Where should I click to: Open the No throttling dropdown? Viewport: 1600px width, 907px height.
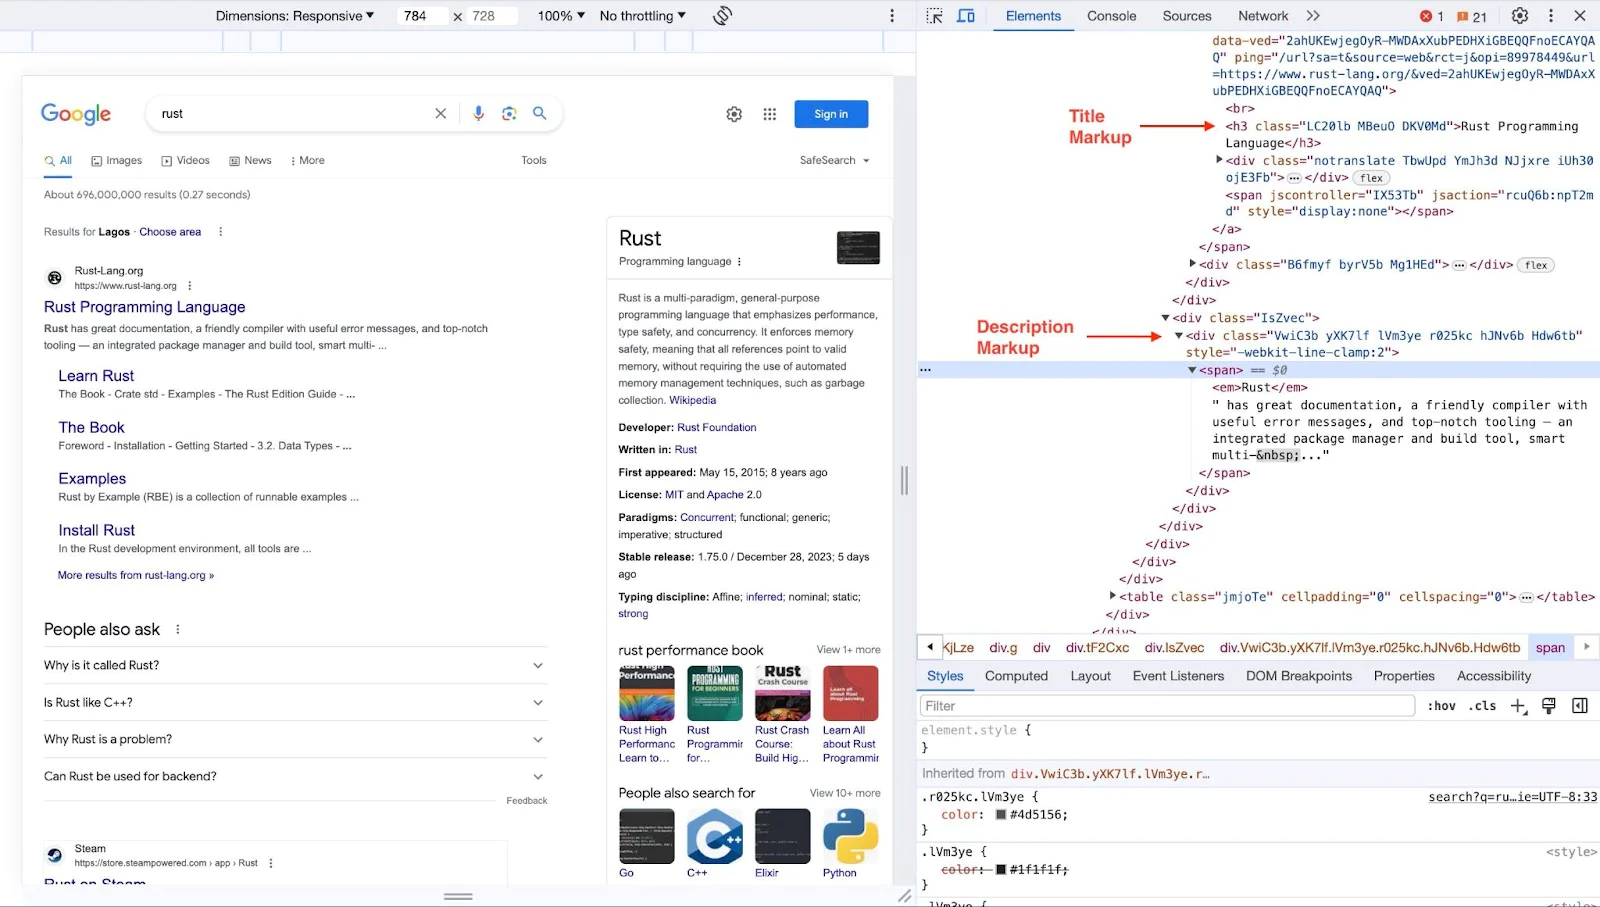(643, 16)
